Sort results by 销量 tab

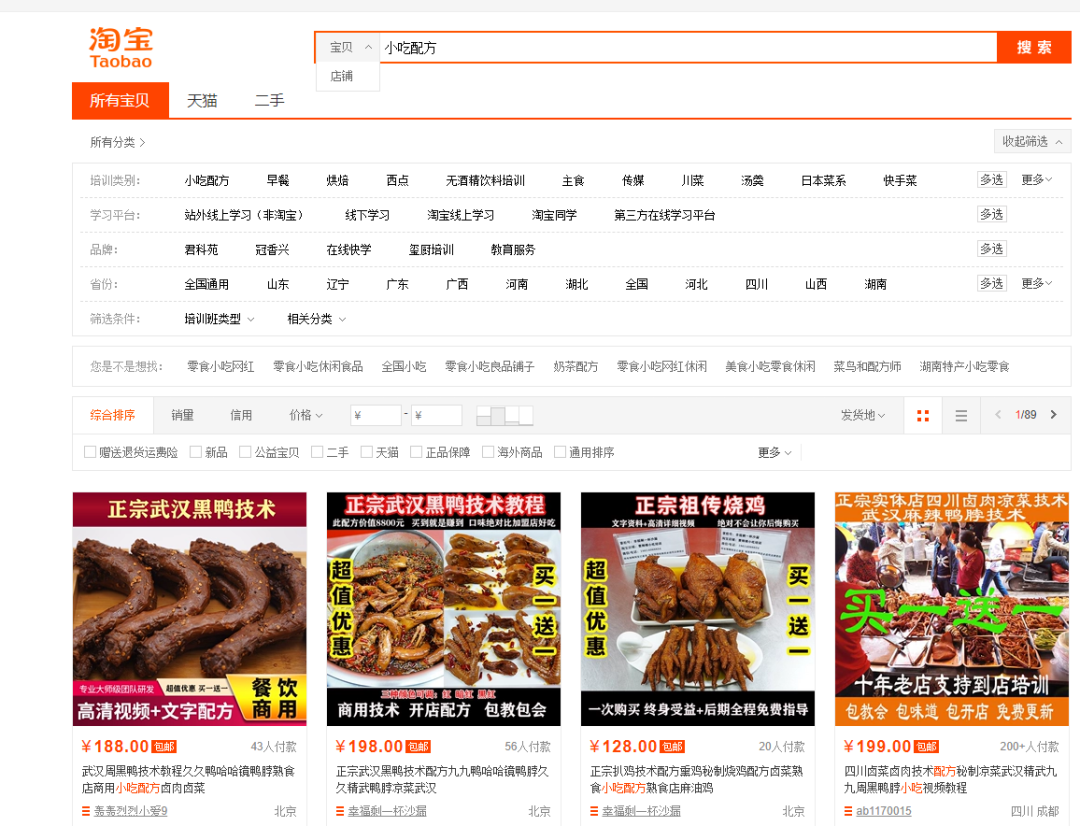[182, 415]
